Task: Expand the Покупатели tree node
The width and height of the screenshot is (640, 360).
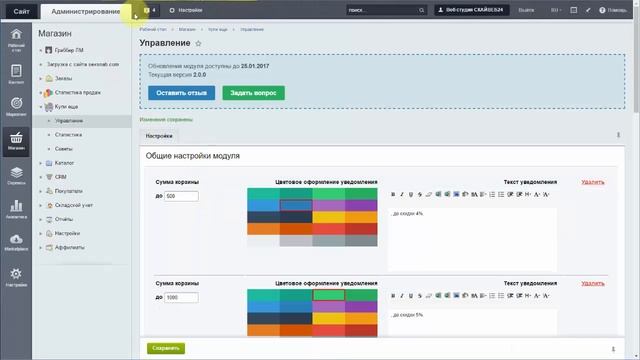Action: (x=40, y=191)
